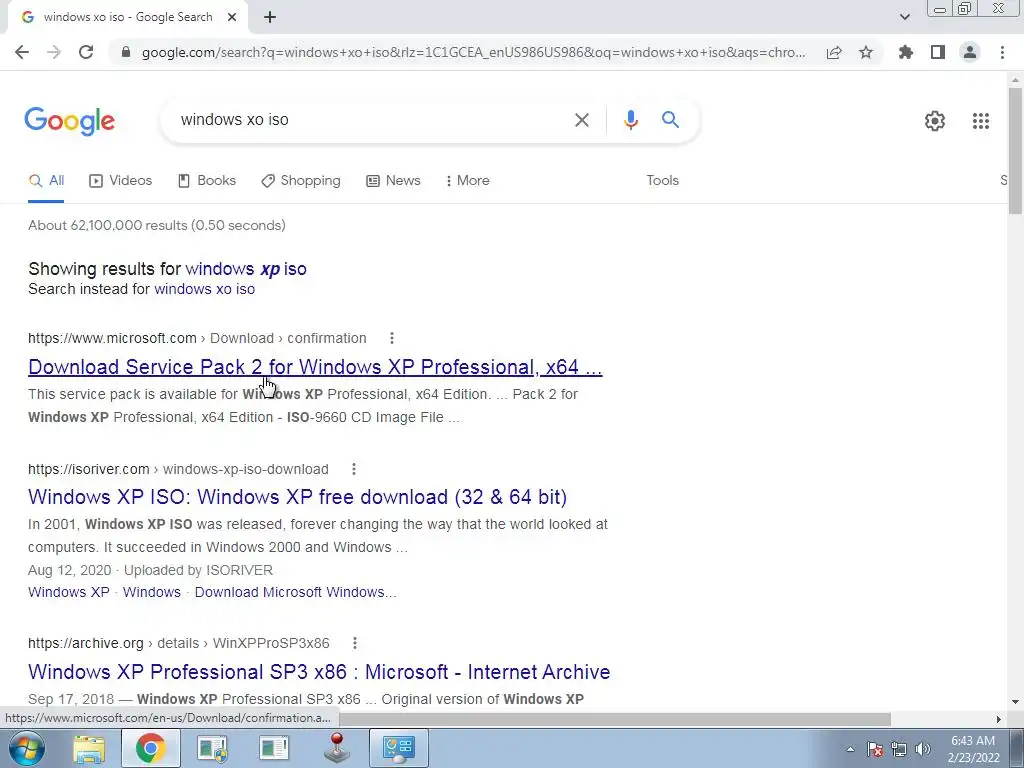Click the taskbar clock showing 6:43 AM

[973, 749]
